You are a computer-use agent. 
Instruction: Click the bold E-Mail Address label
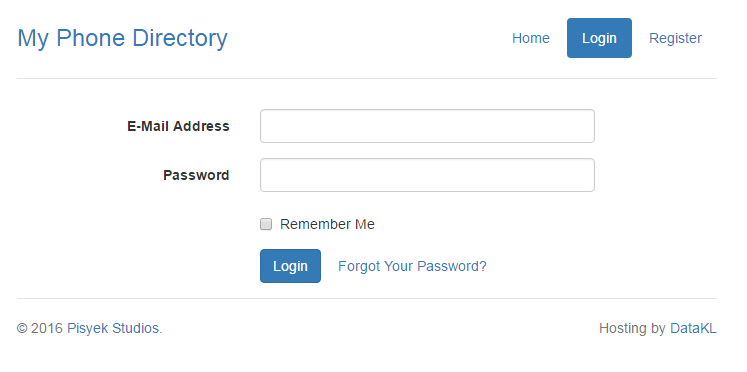178,126
